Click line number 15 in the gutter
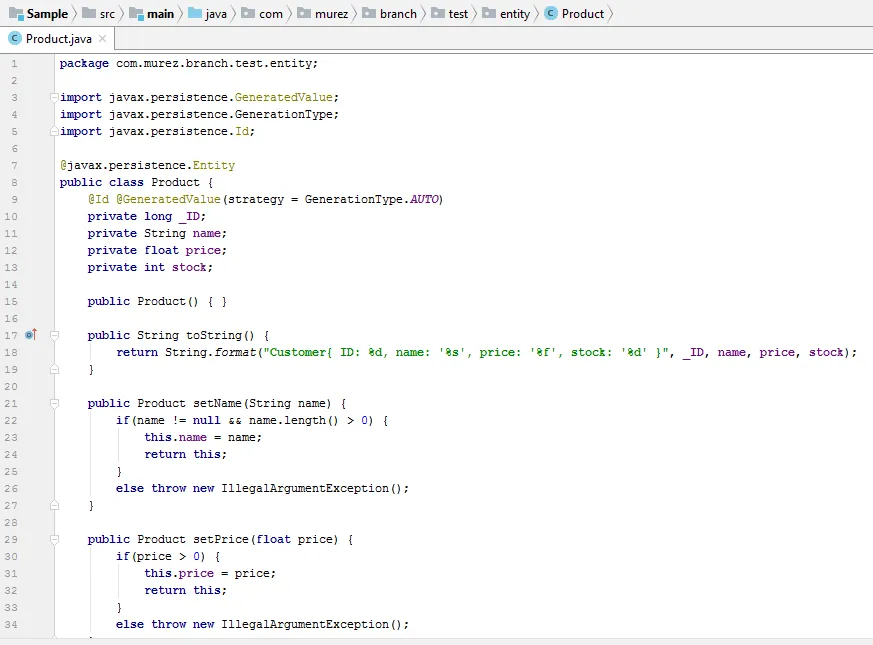Screen dimensions: 873x645 (x=11, y=301)
